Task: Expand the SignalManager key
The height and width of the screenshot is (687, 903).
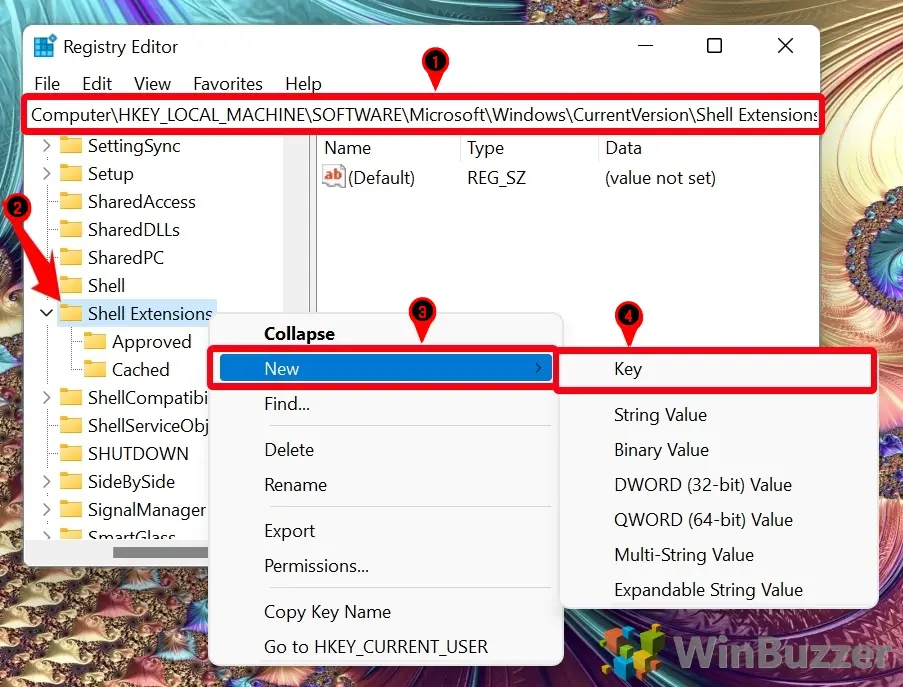Action: [x=47, y=509]
